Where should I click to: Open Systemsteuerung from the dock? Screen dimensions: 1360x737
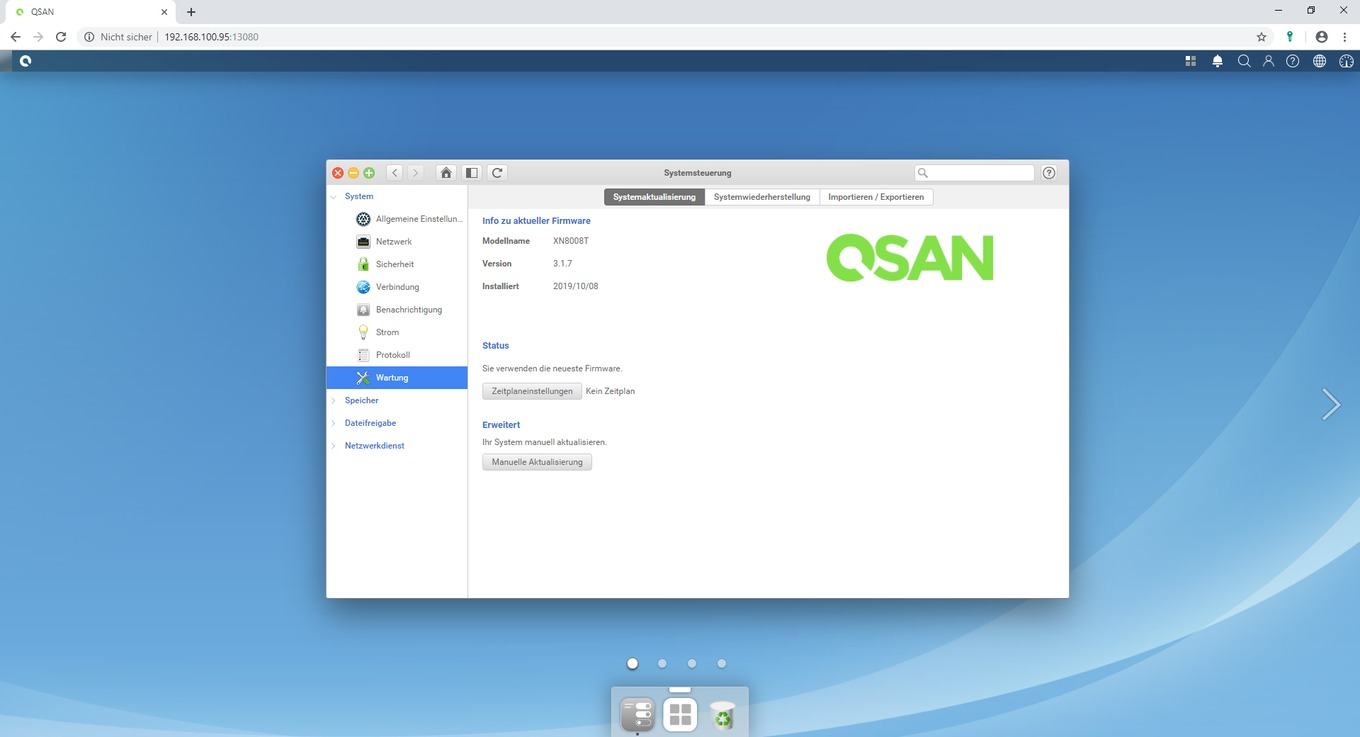[x=637, y=715]
